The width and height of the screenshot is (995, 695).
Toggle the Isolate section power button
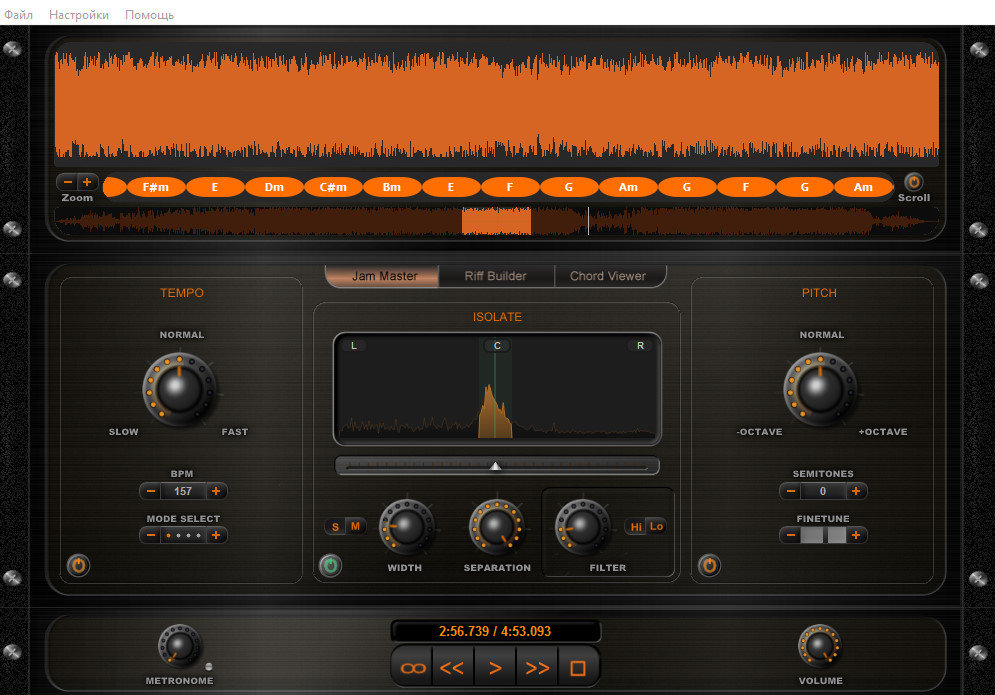pyautogui.click(x=330, y=567)
